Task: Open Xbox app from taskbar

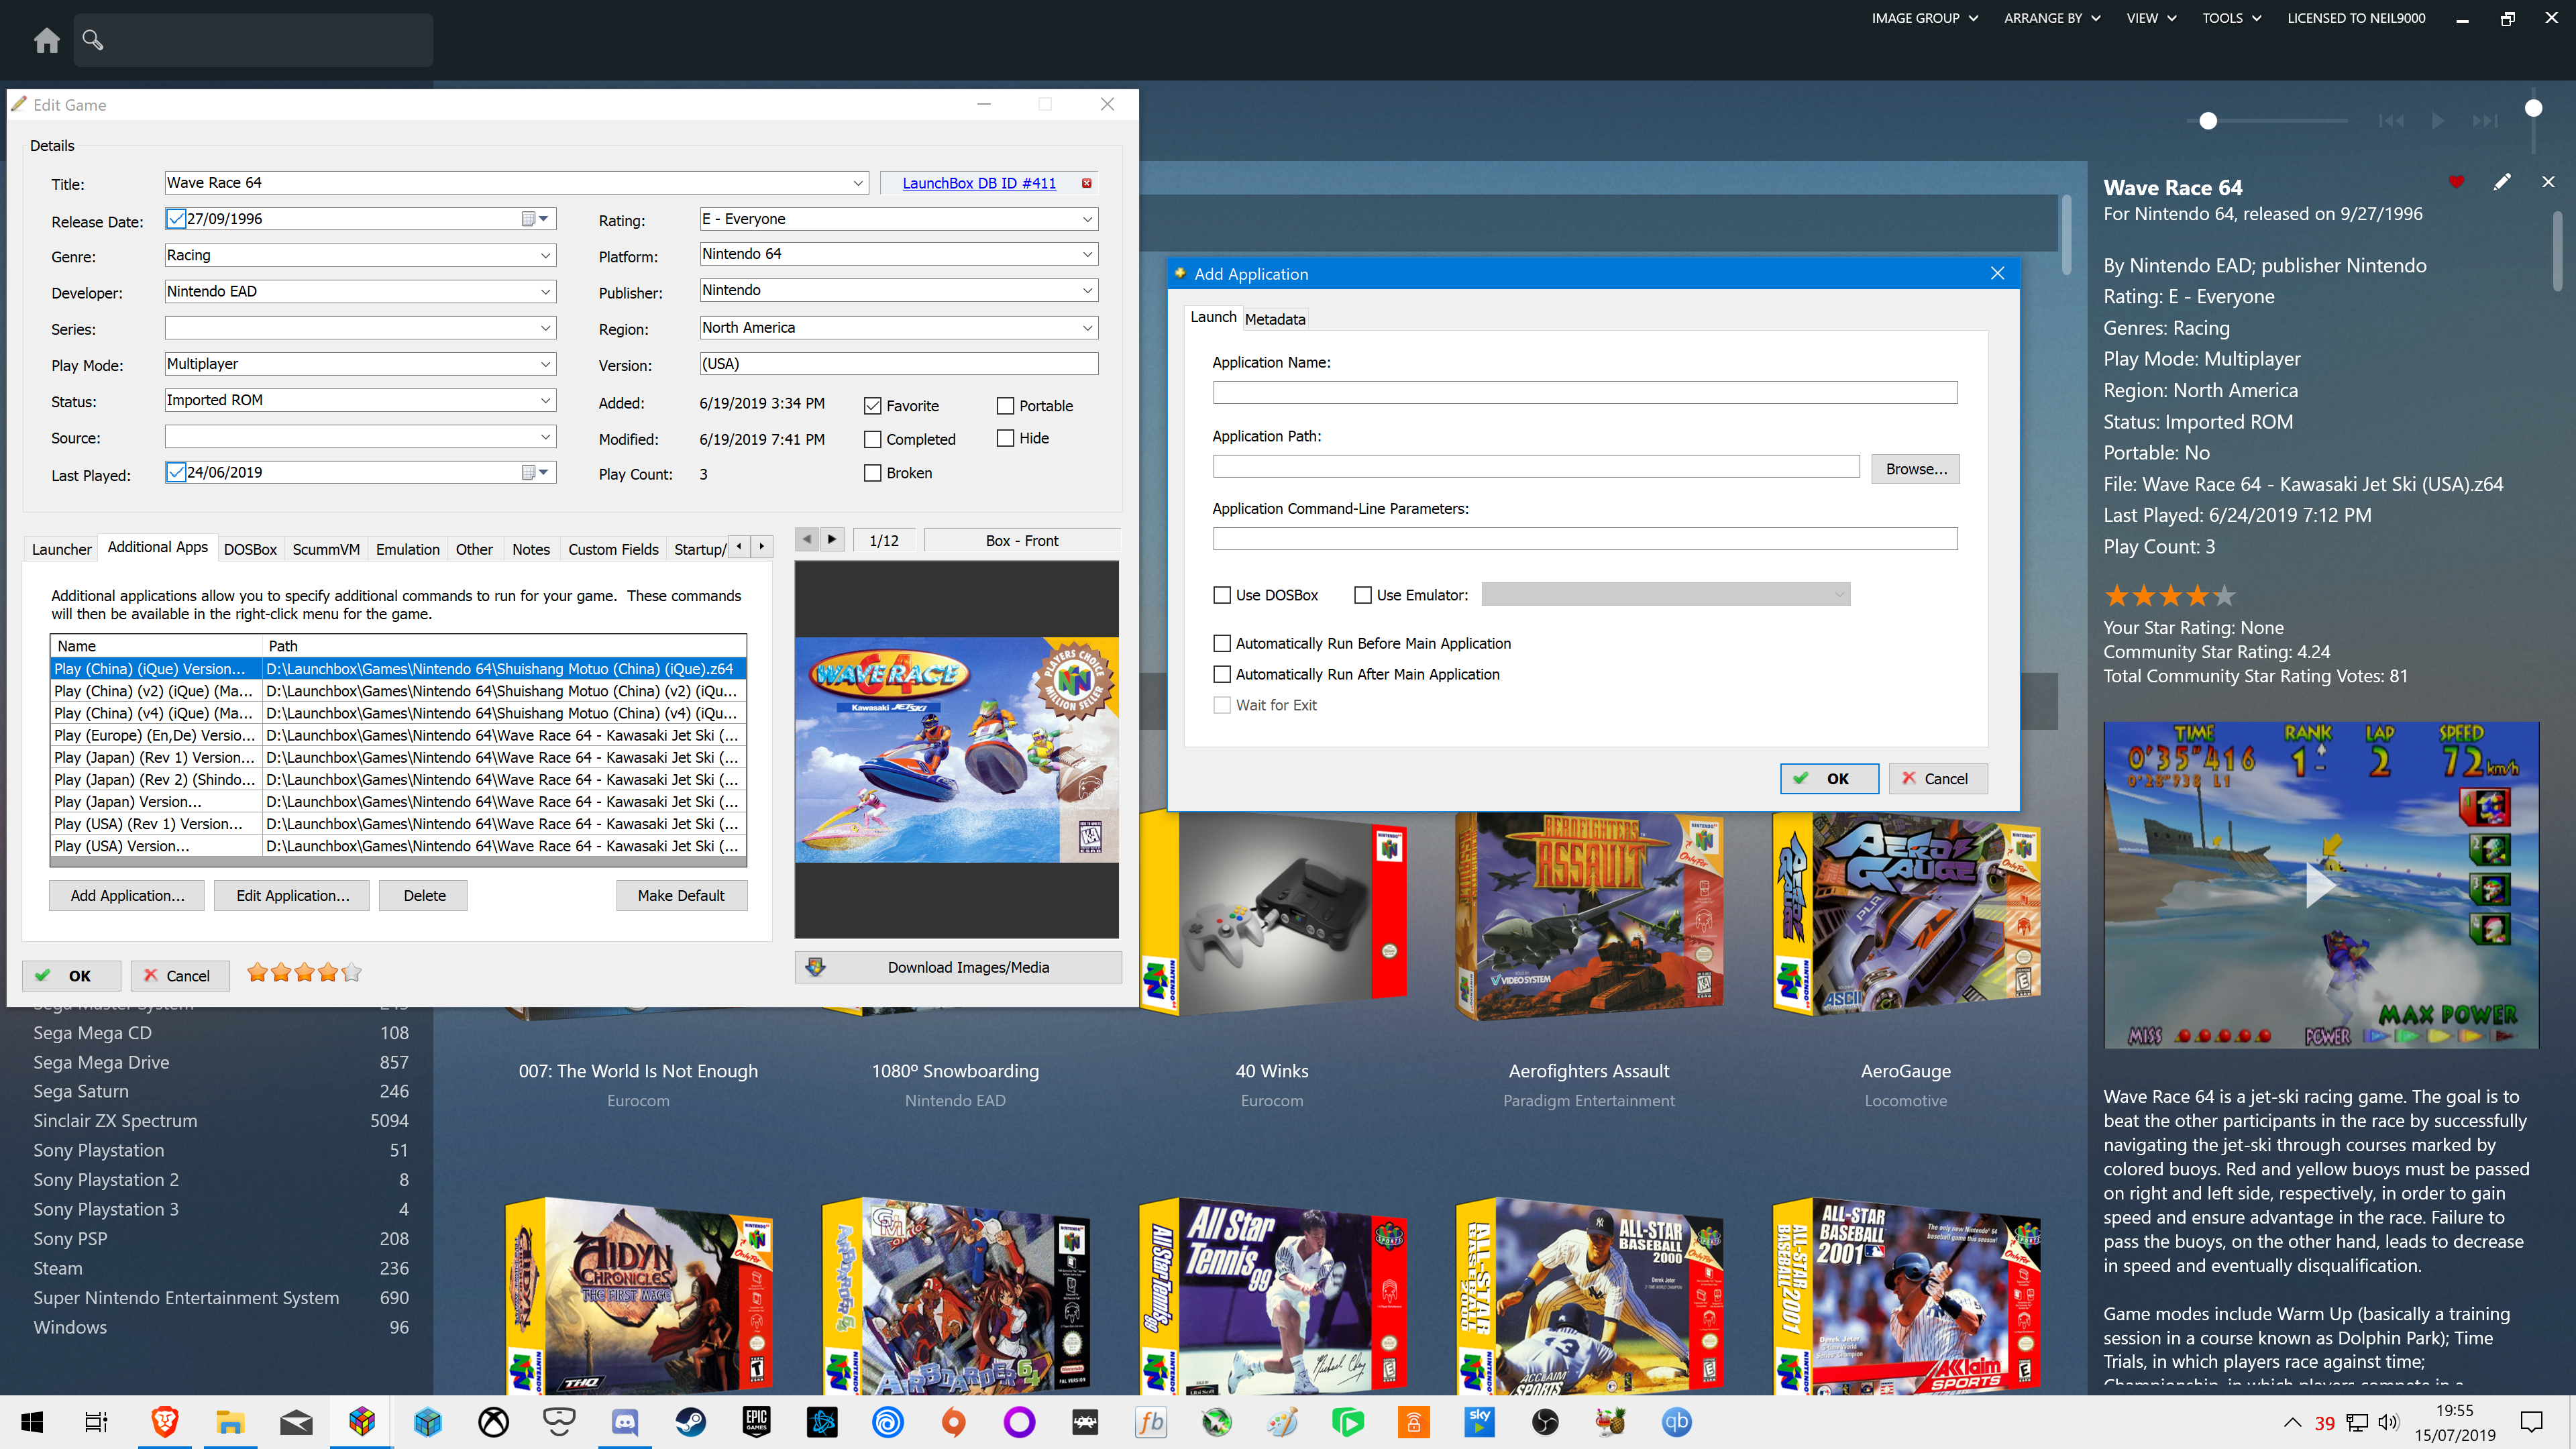Action: (493, 1422)
